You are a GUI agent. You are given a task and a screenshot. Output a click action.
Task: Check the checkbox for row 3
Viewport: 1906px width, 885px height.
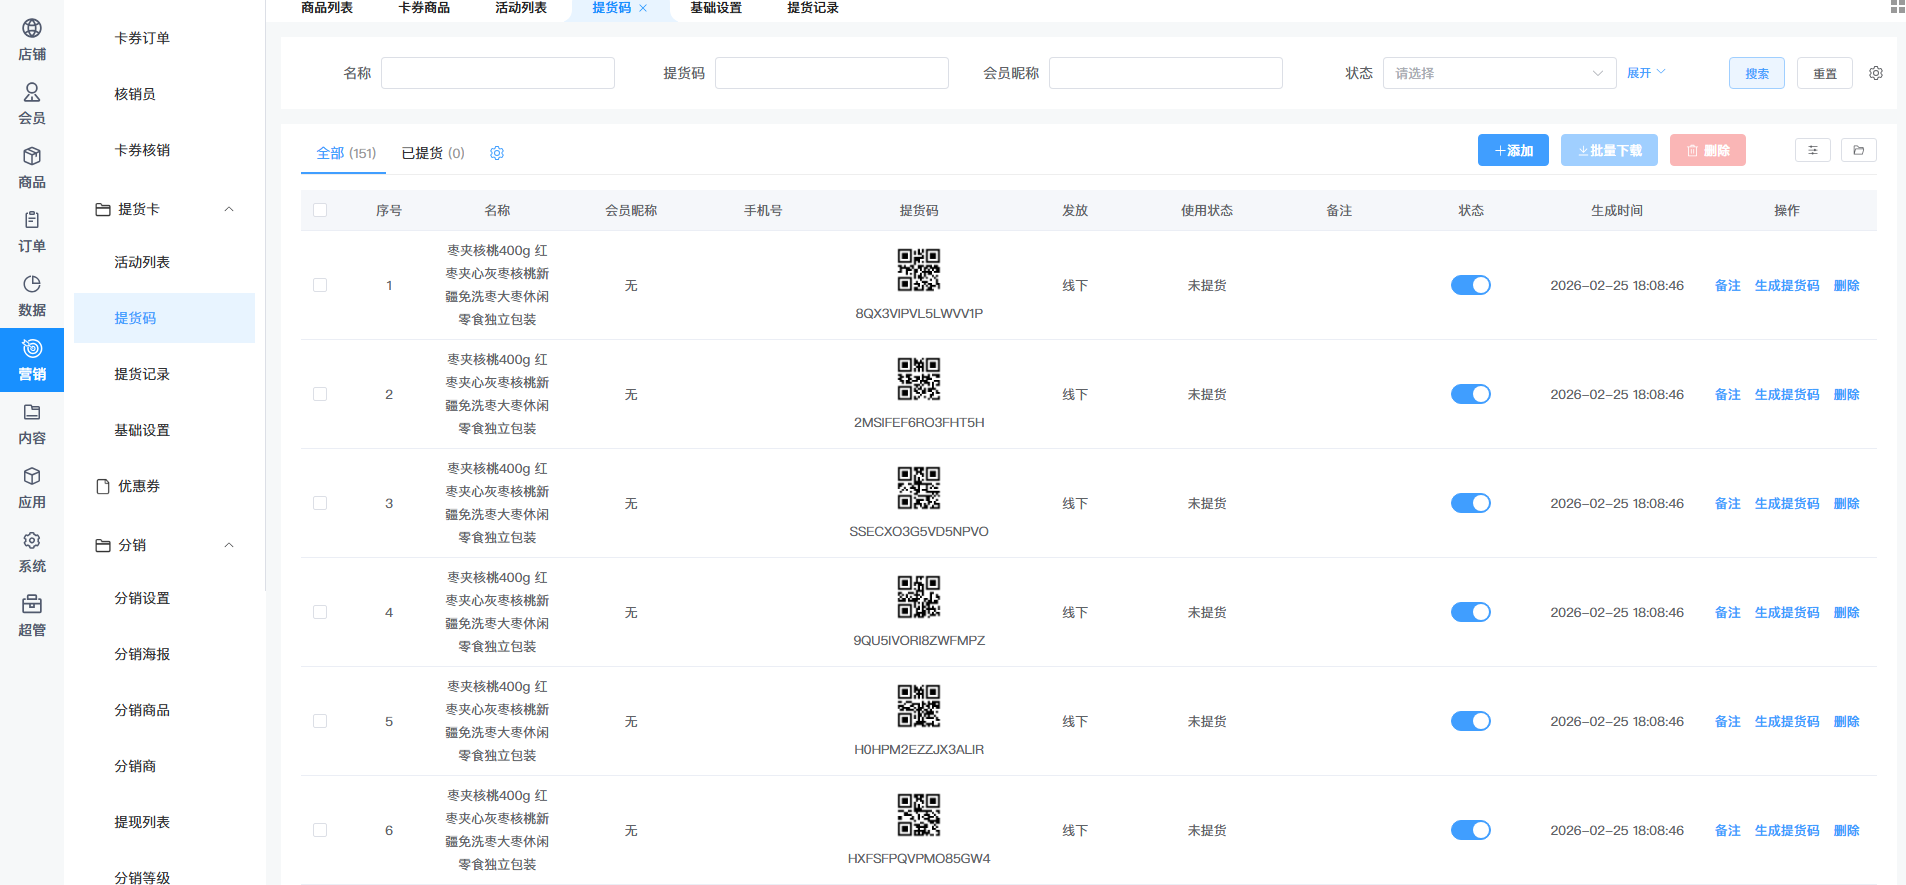320,503
